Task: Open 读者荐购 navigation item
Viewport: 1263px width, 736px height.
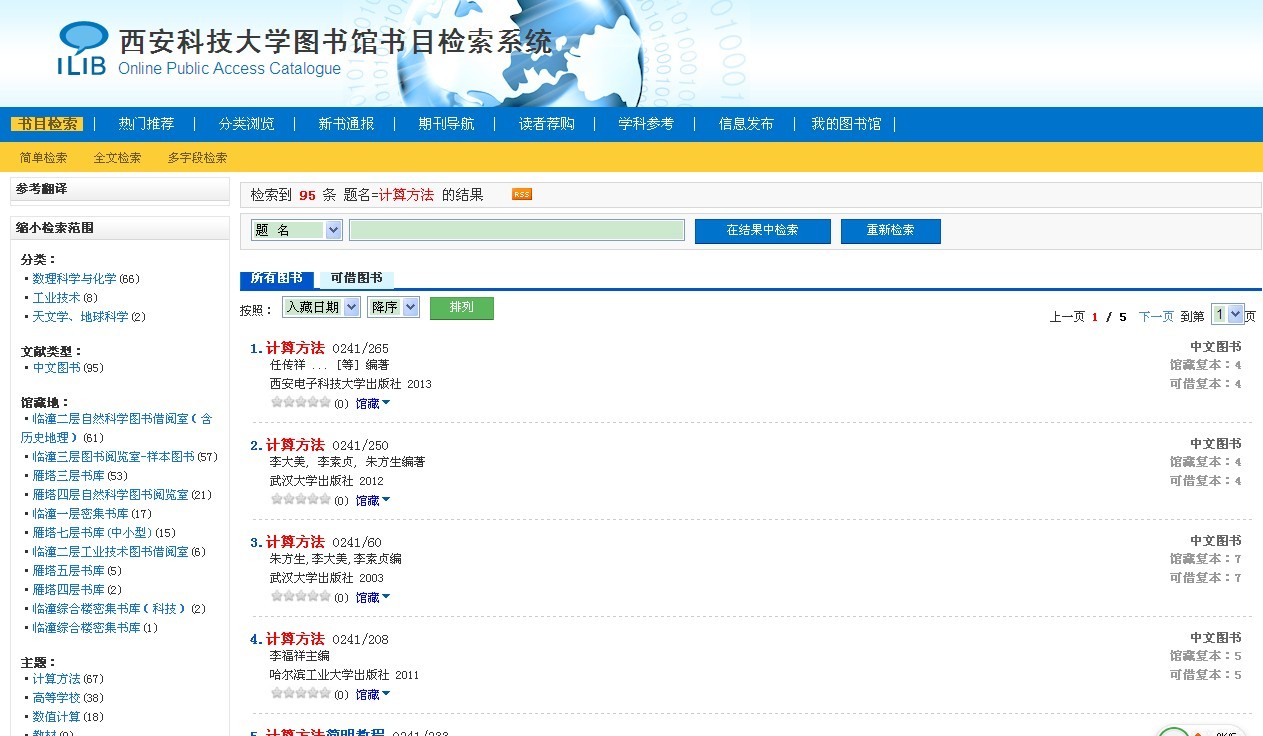Action: 546,124
